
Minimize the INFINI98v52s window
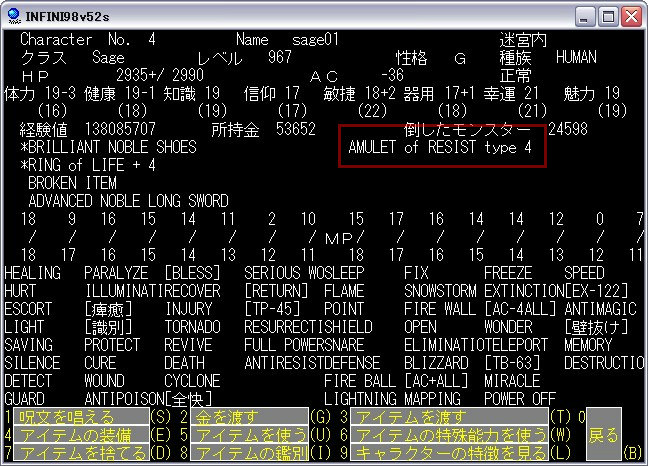point(584,17)
